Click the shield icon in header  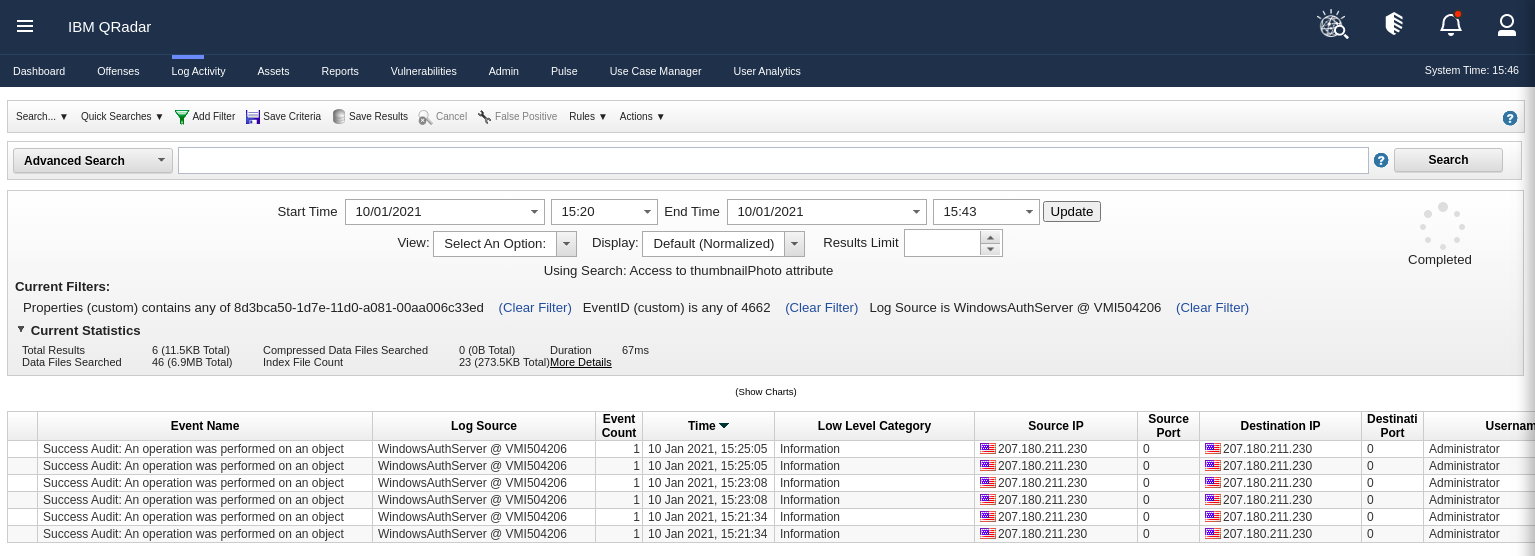click(x=1393, y=25)
